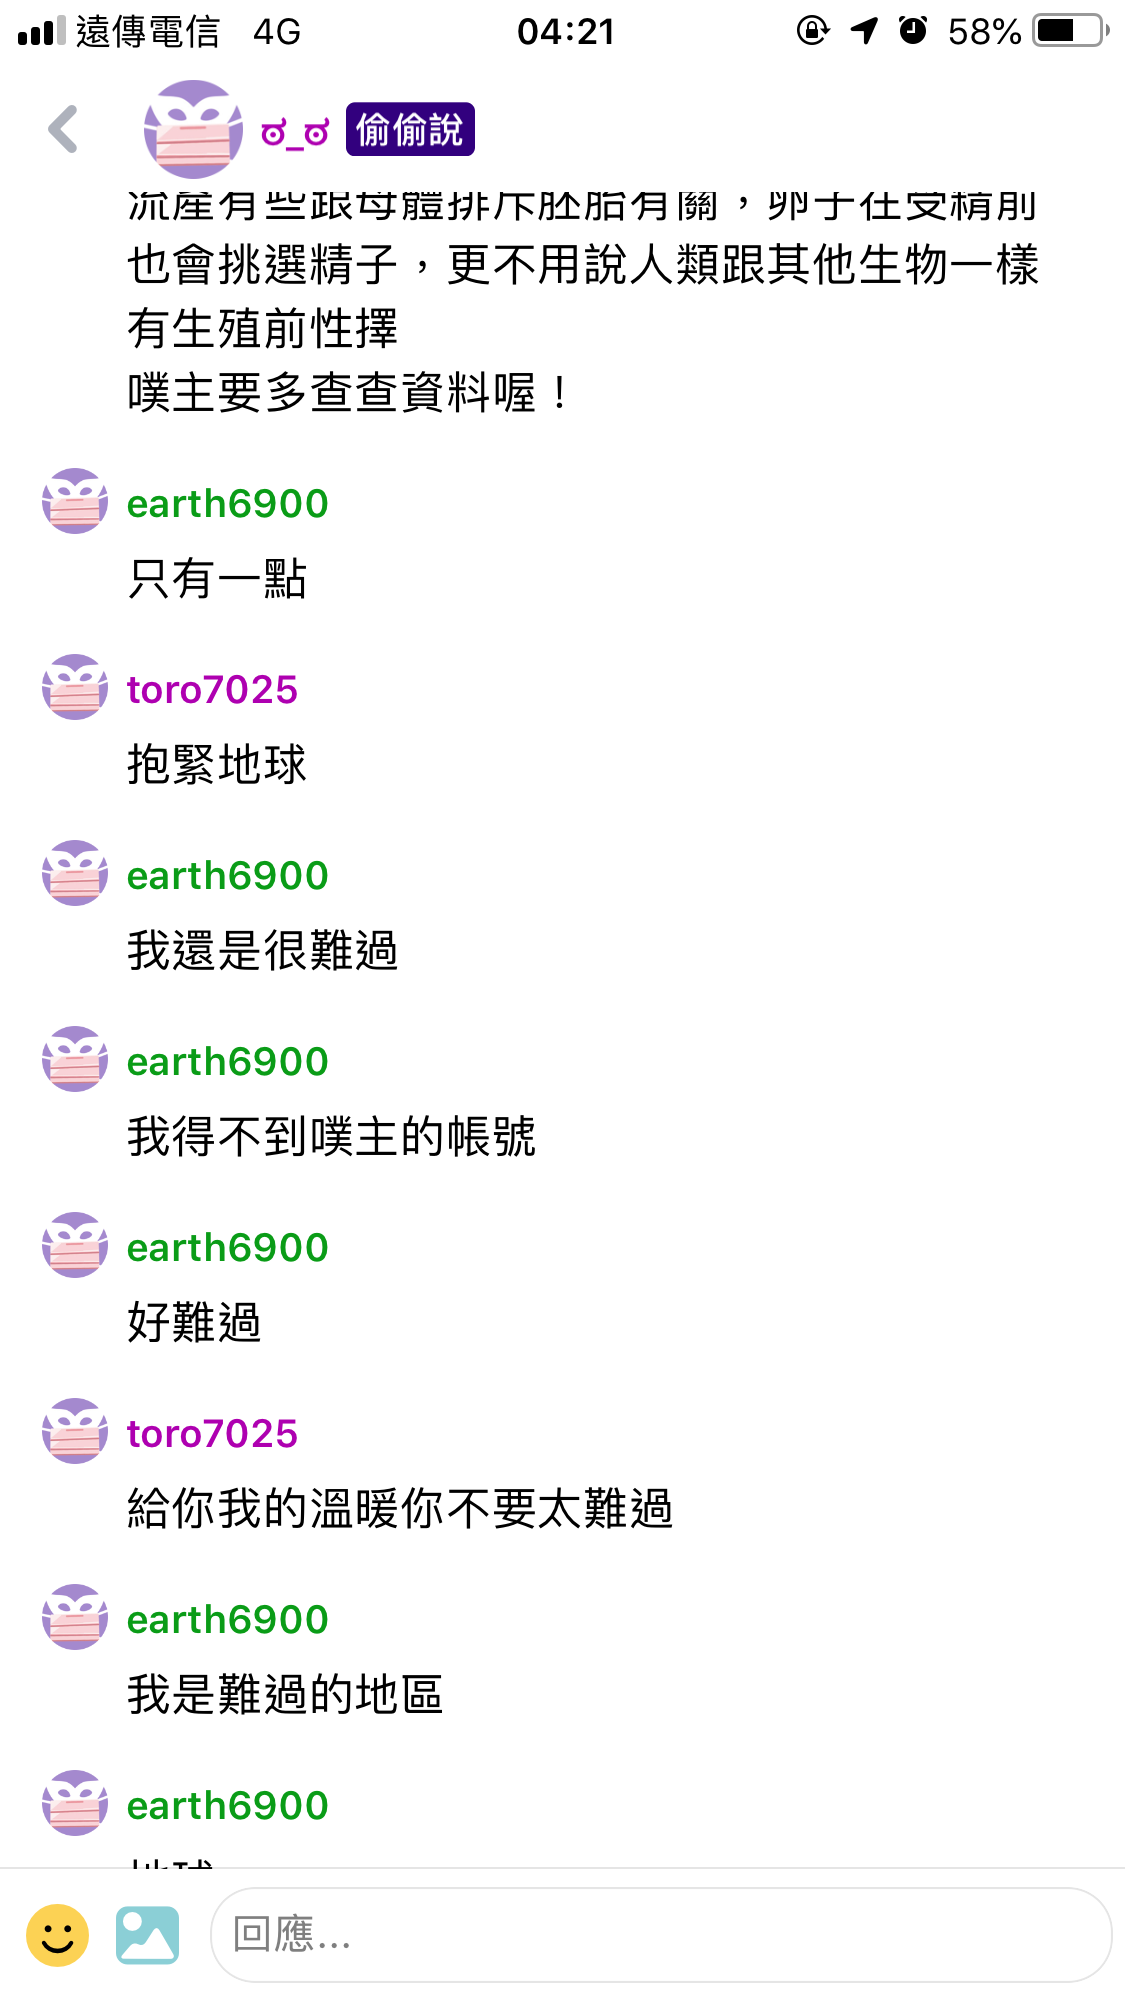Tap avatar beside 給你我的溫暖 message

[x=75, y=1431]
